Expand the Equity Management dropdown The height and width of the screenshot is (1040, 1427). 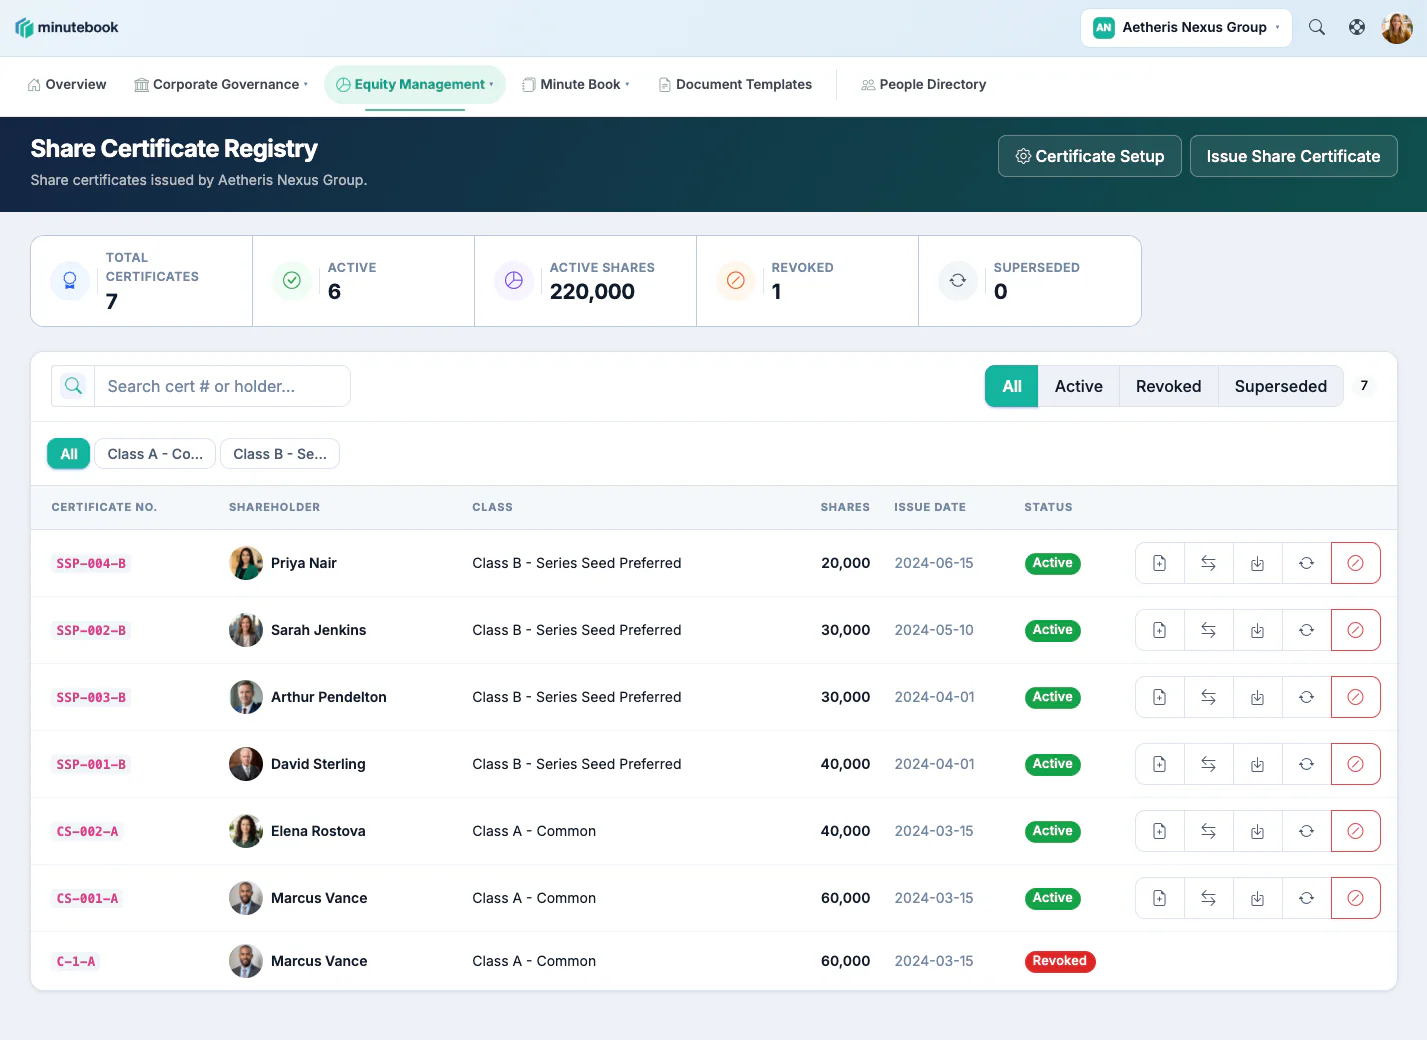click(x=415, y=85)
